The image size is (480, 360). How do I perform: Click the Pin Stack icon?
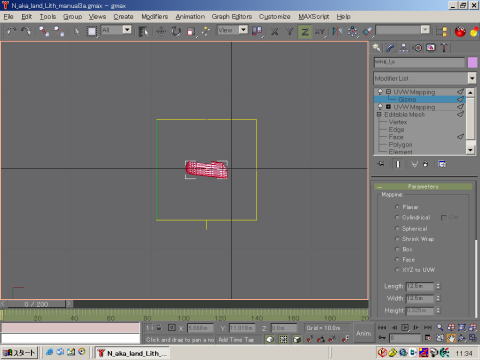tap(381, 164)
